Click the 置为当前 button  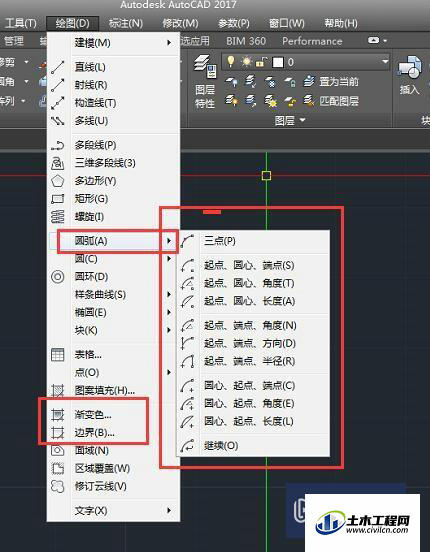pyautogui.click(x=331, y=82)
